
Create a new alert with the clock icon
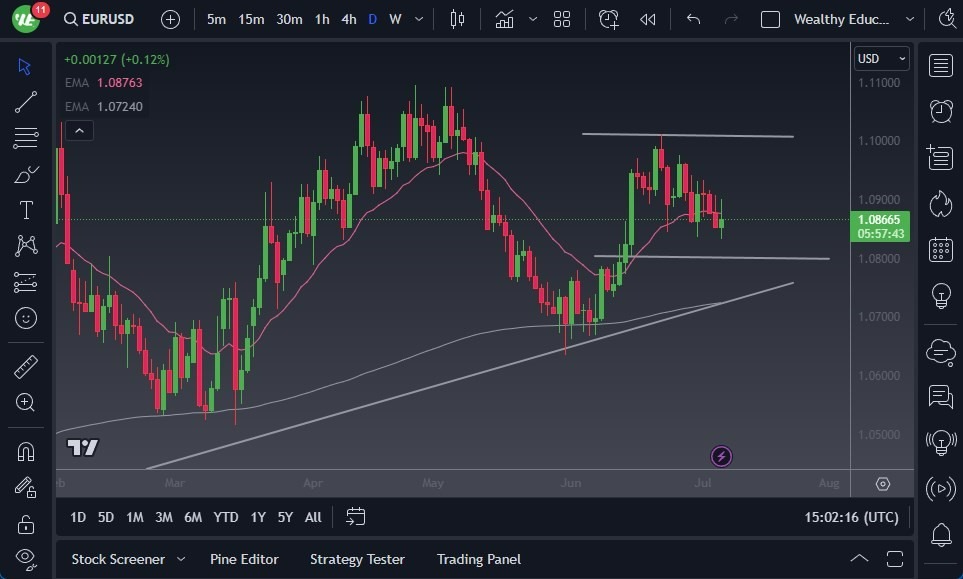click(x=609, y=19)
